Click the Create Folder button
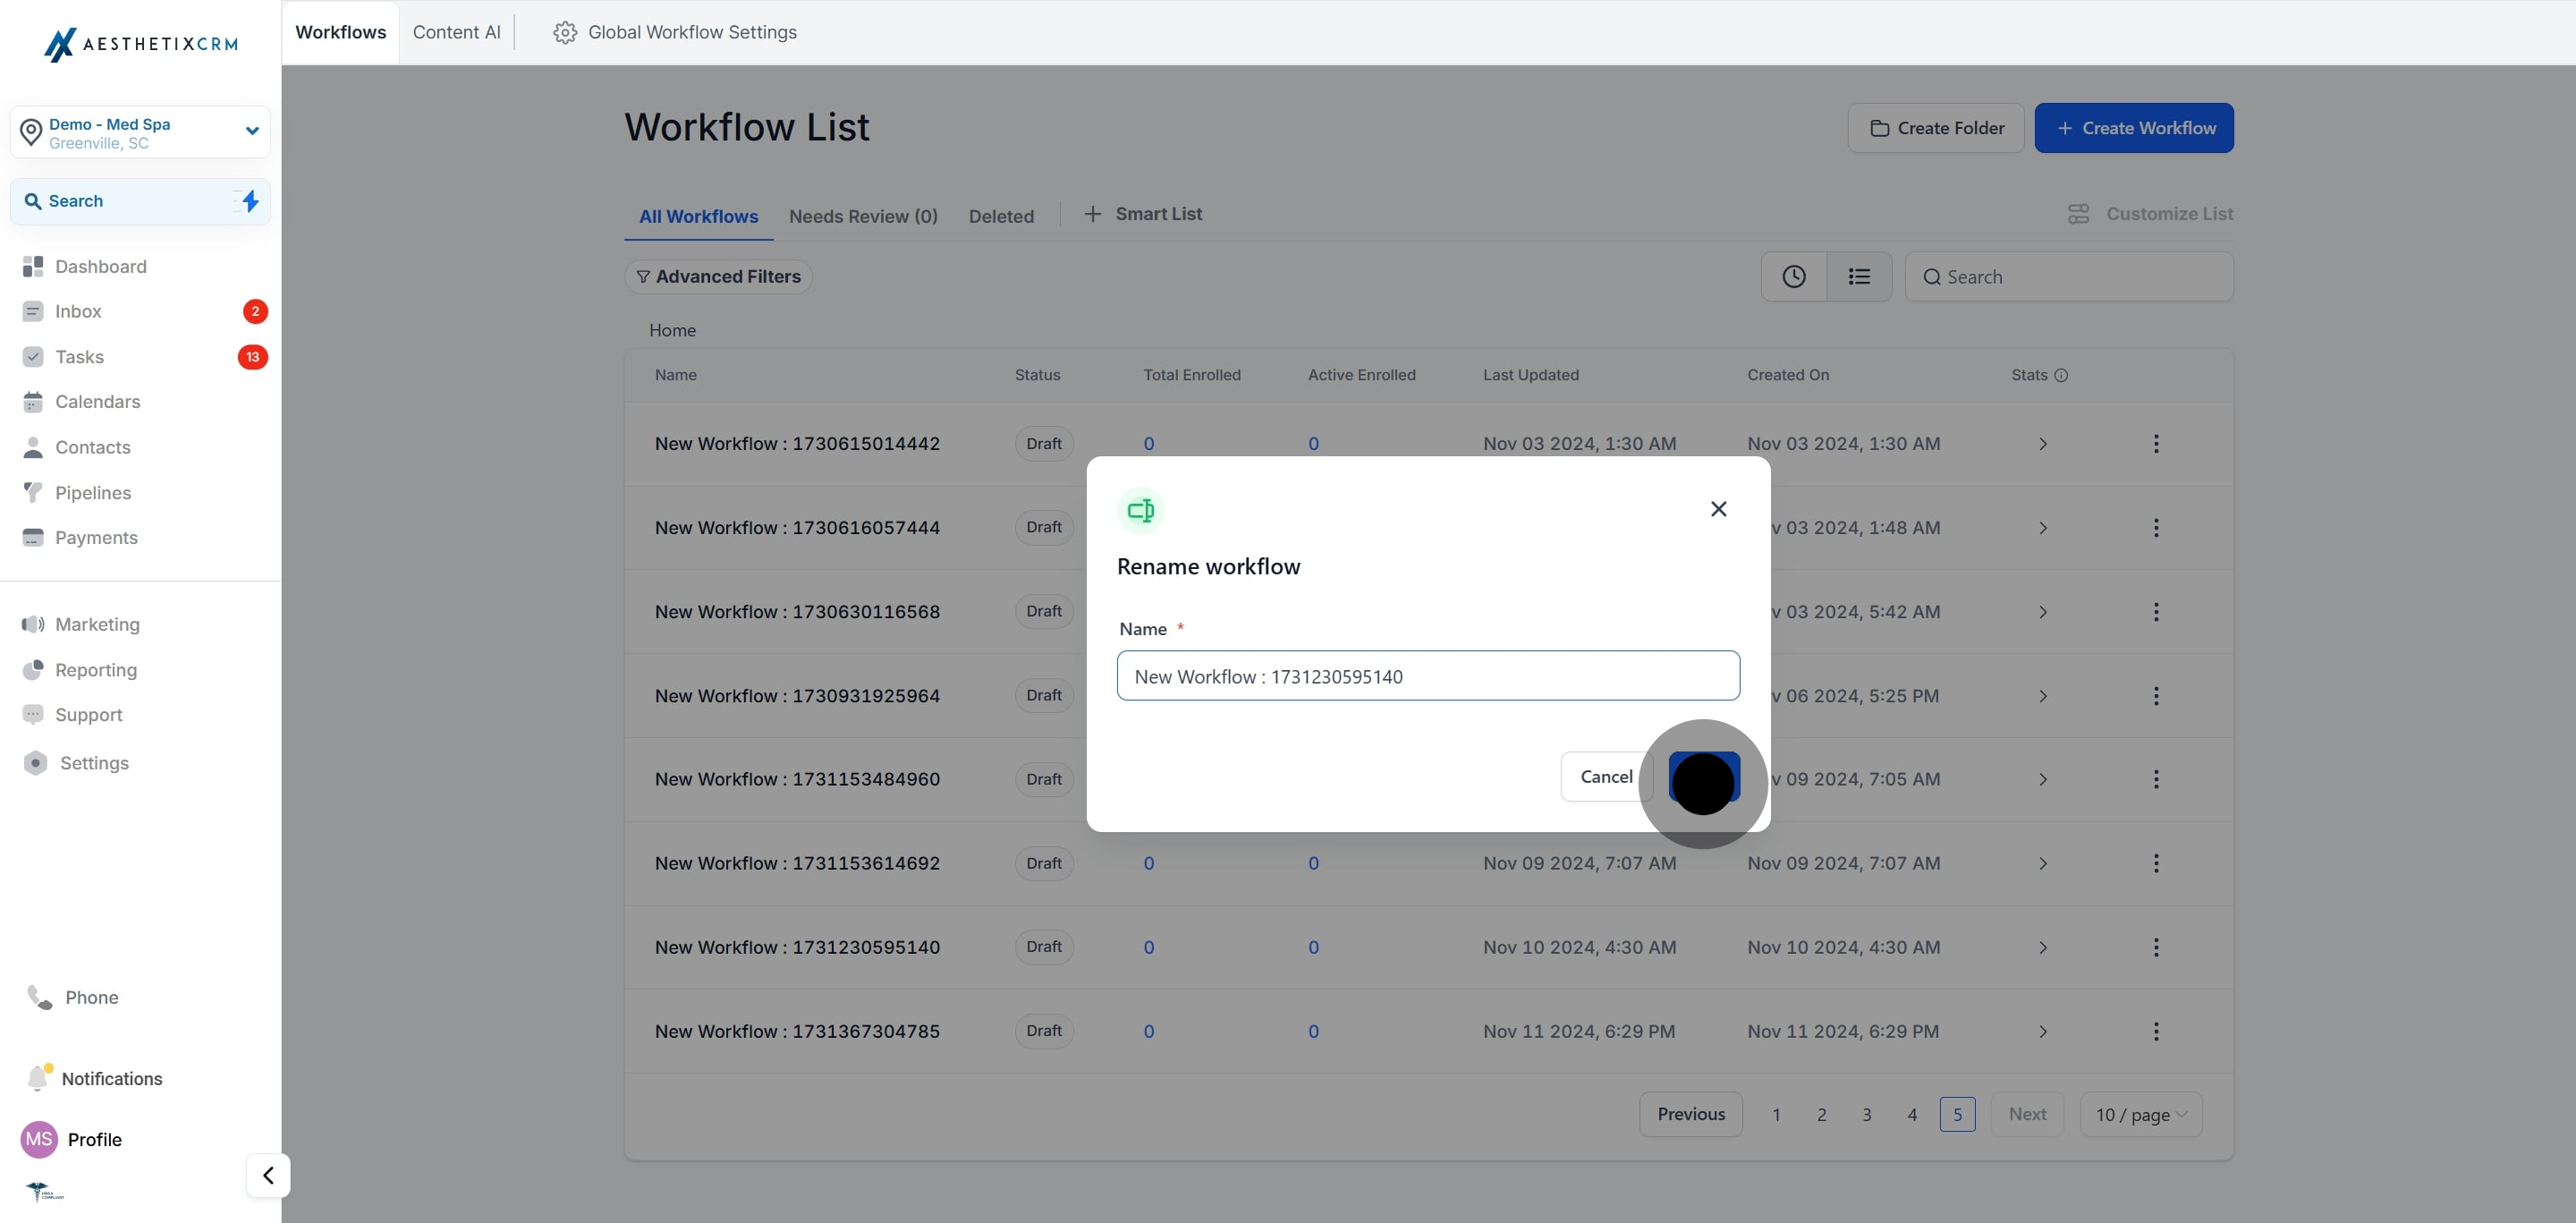 [1936, 128]
